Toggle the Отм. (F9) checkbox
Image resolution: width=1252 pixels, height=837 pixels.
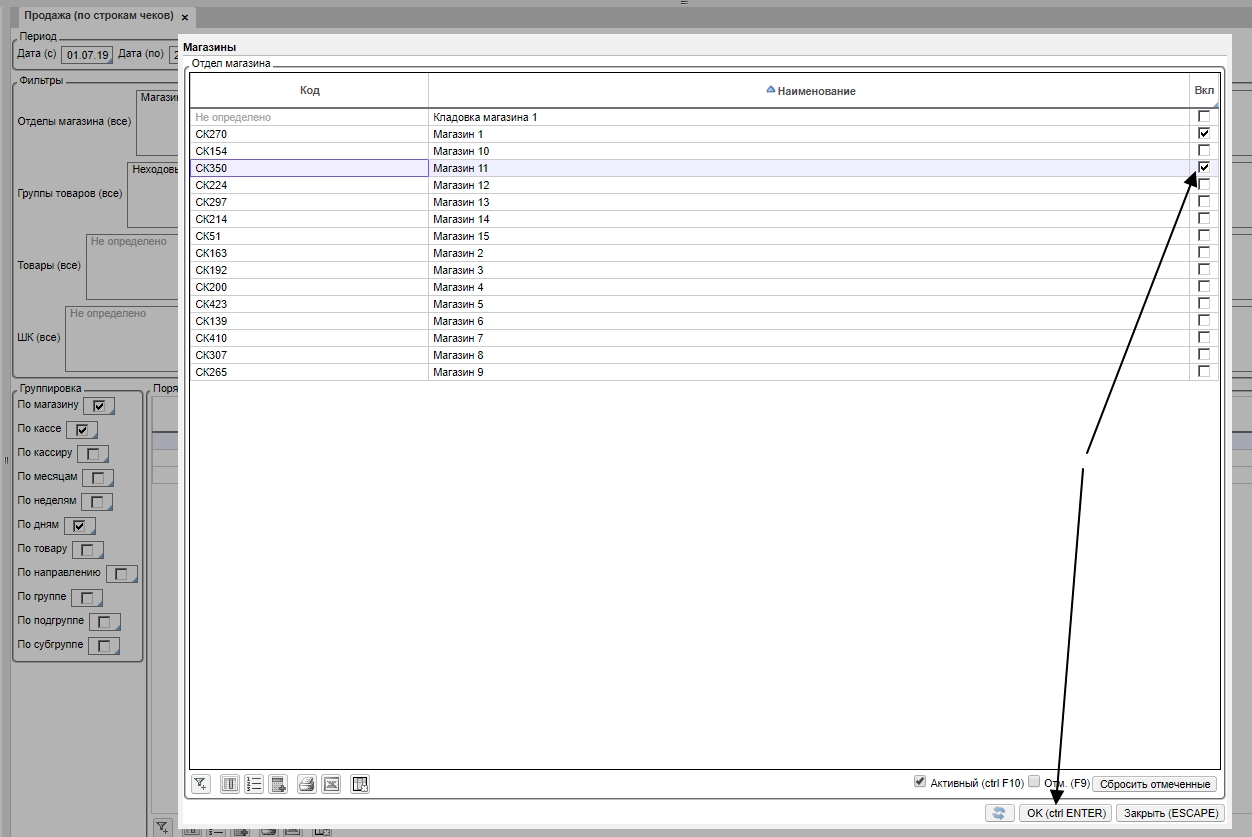(1034, 782)
